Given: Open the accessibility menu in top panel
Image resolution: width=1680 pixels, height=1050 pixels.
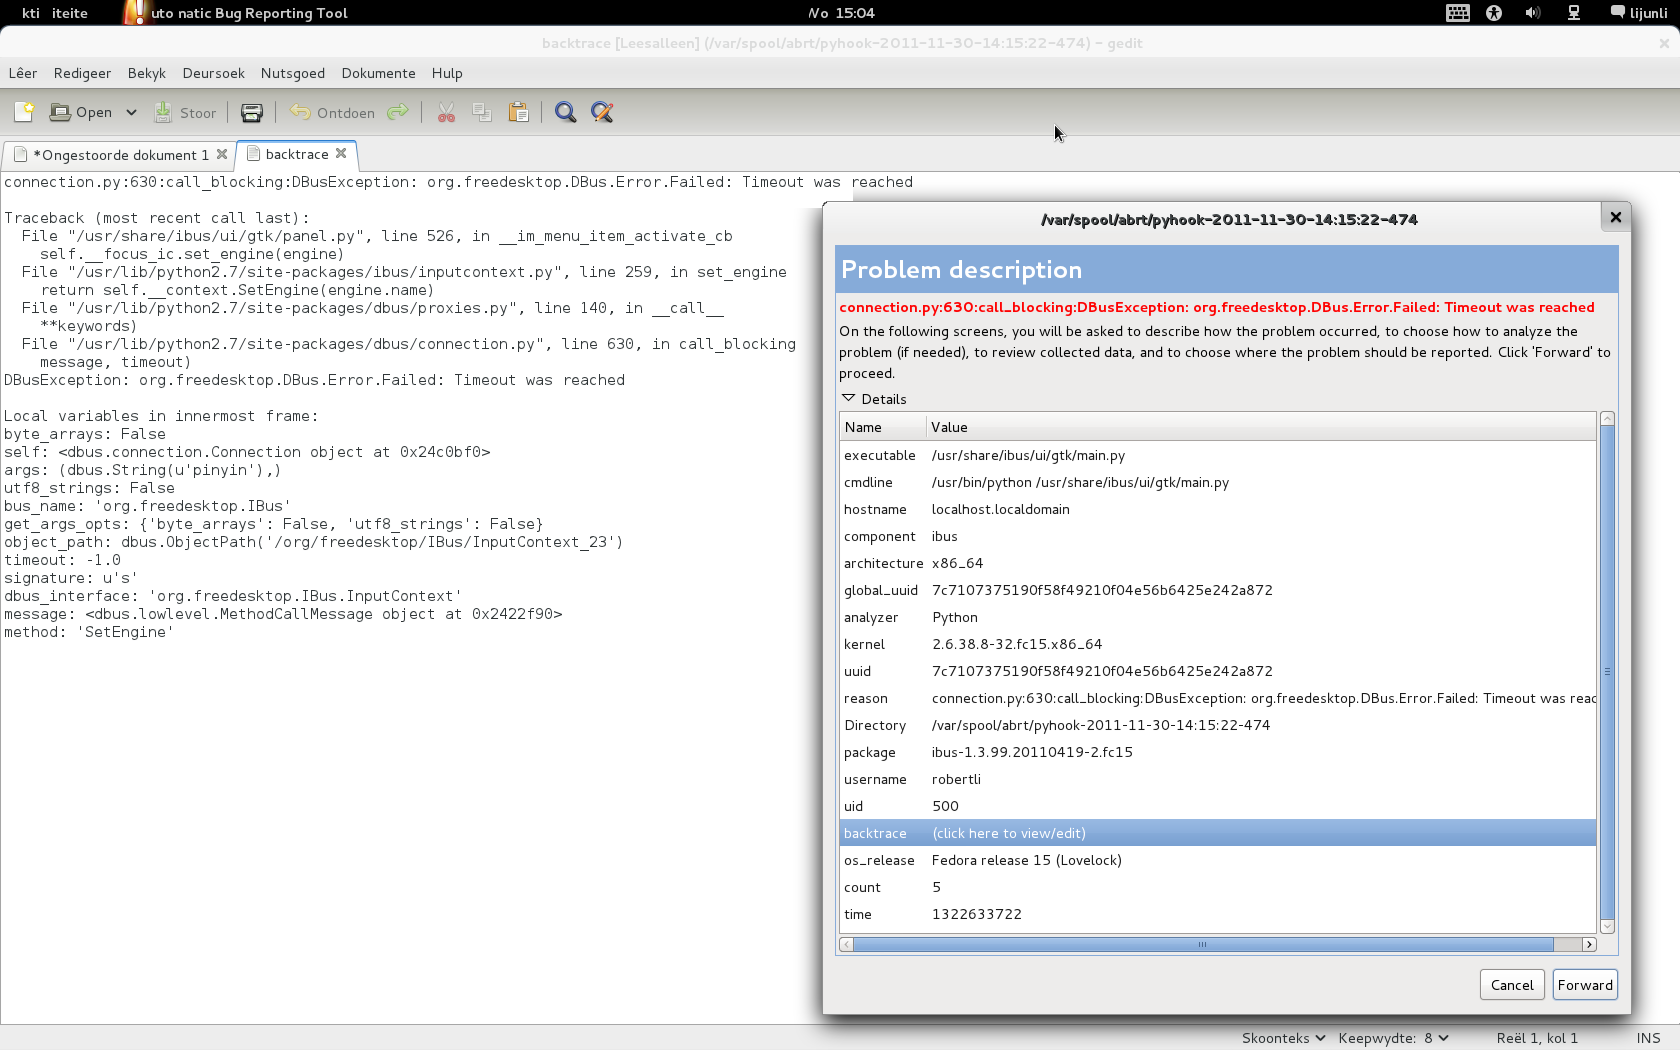Looking at the screenshot, I should click(1494, 13).
